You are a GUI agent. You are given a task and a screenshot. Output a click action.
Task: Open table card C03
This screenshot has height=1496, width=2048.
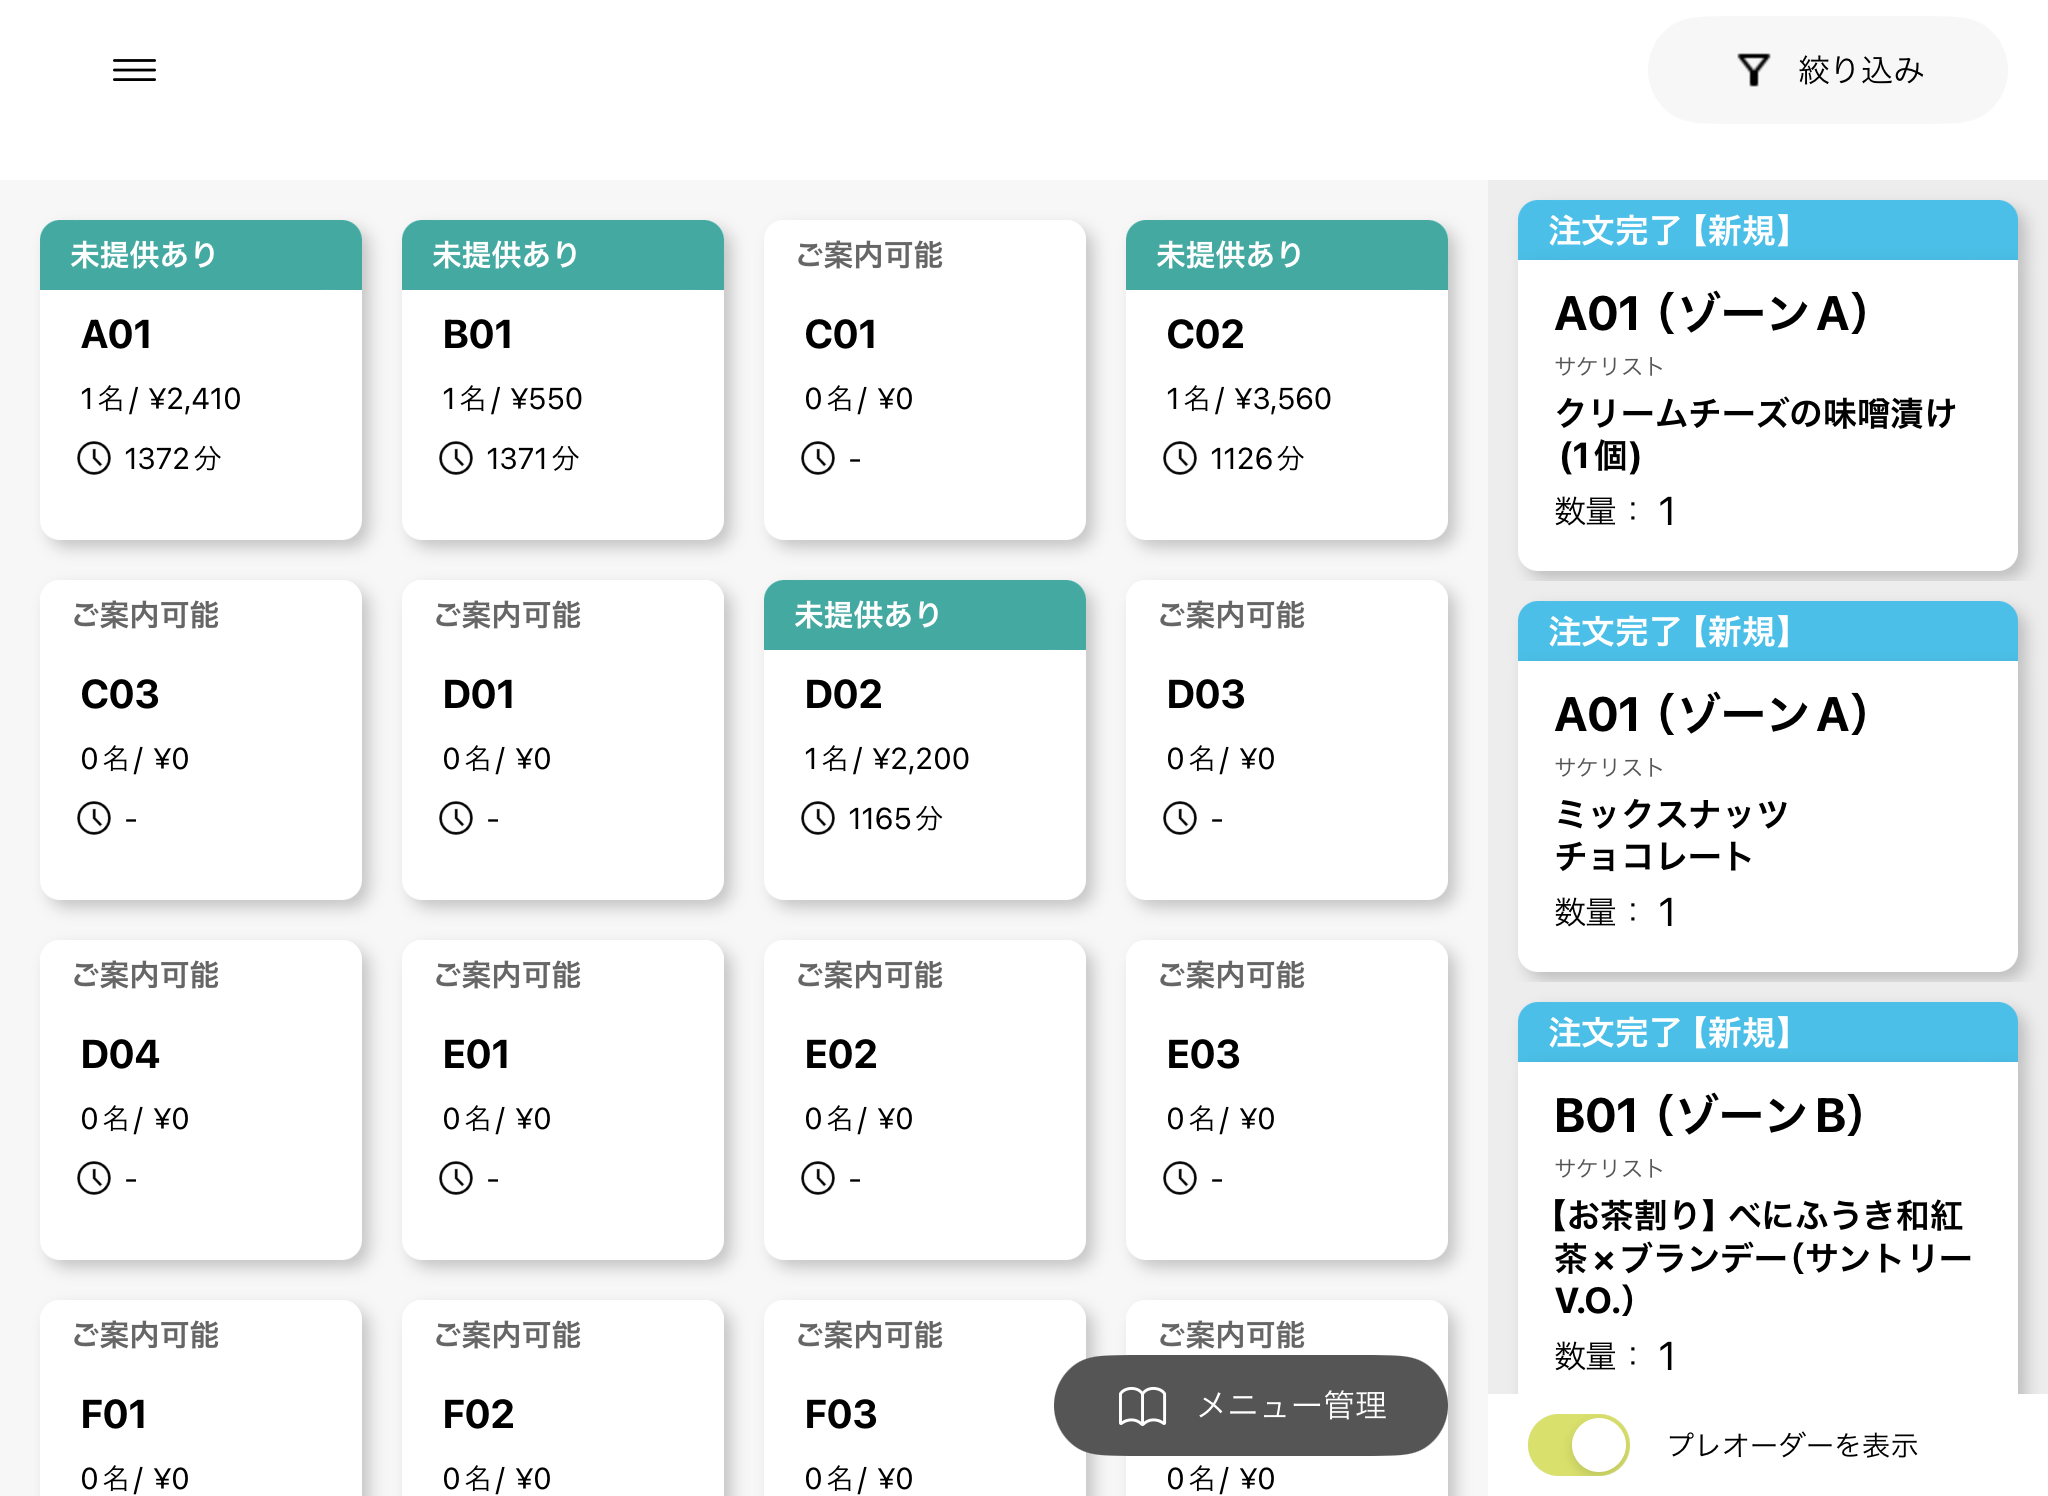click(200, 740)
